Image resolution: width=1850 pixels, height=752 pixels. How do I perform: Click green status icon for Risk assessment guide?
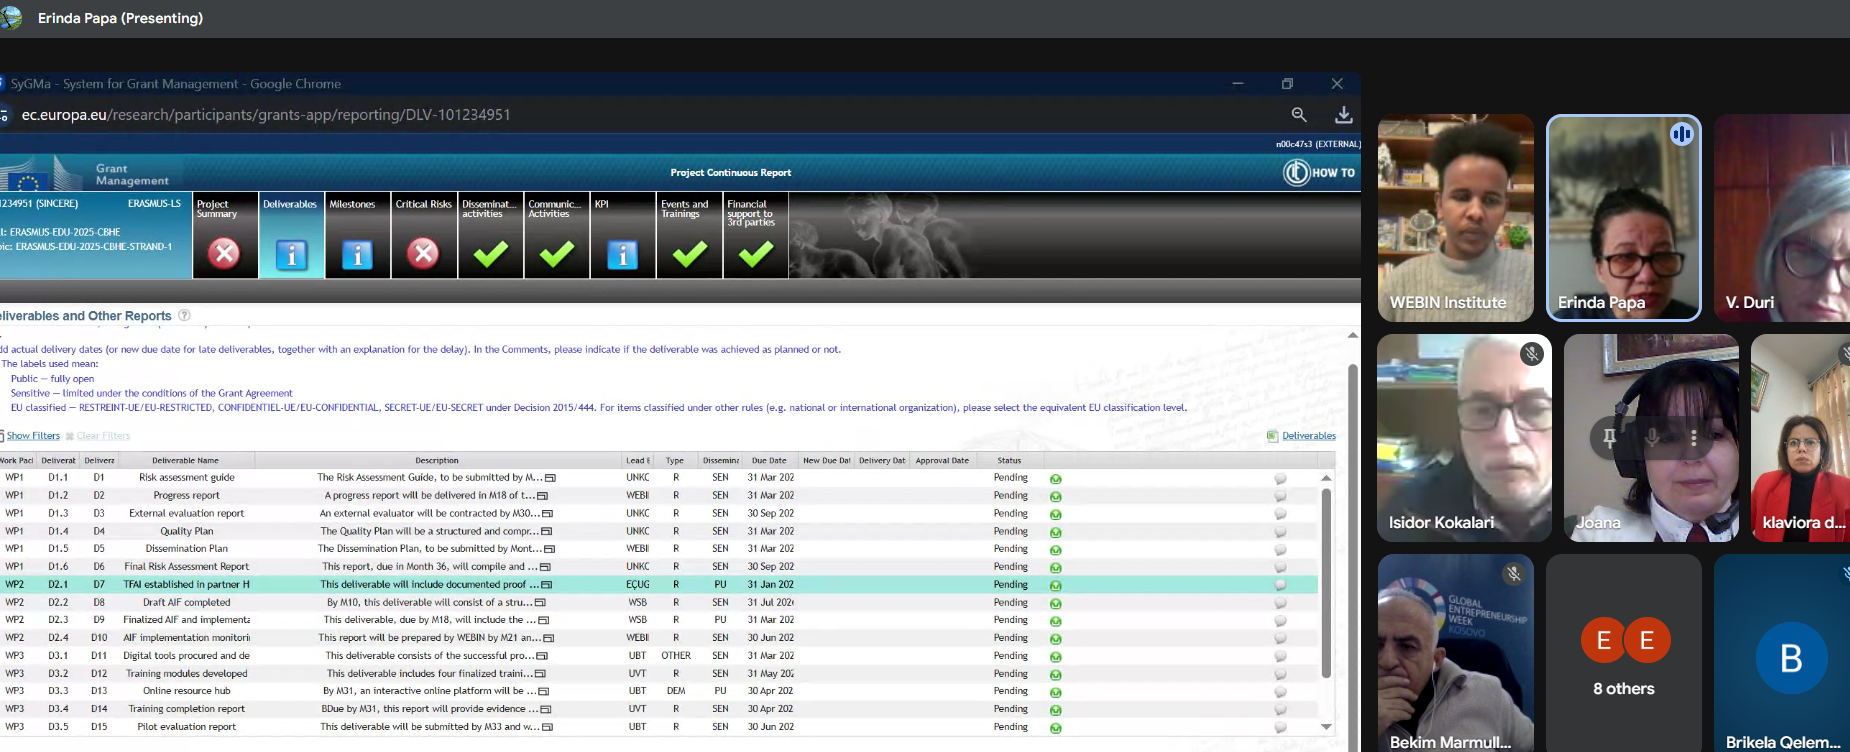click(1055, 479)
